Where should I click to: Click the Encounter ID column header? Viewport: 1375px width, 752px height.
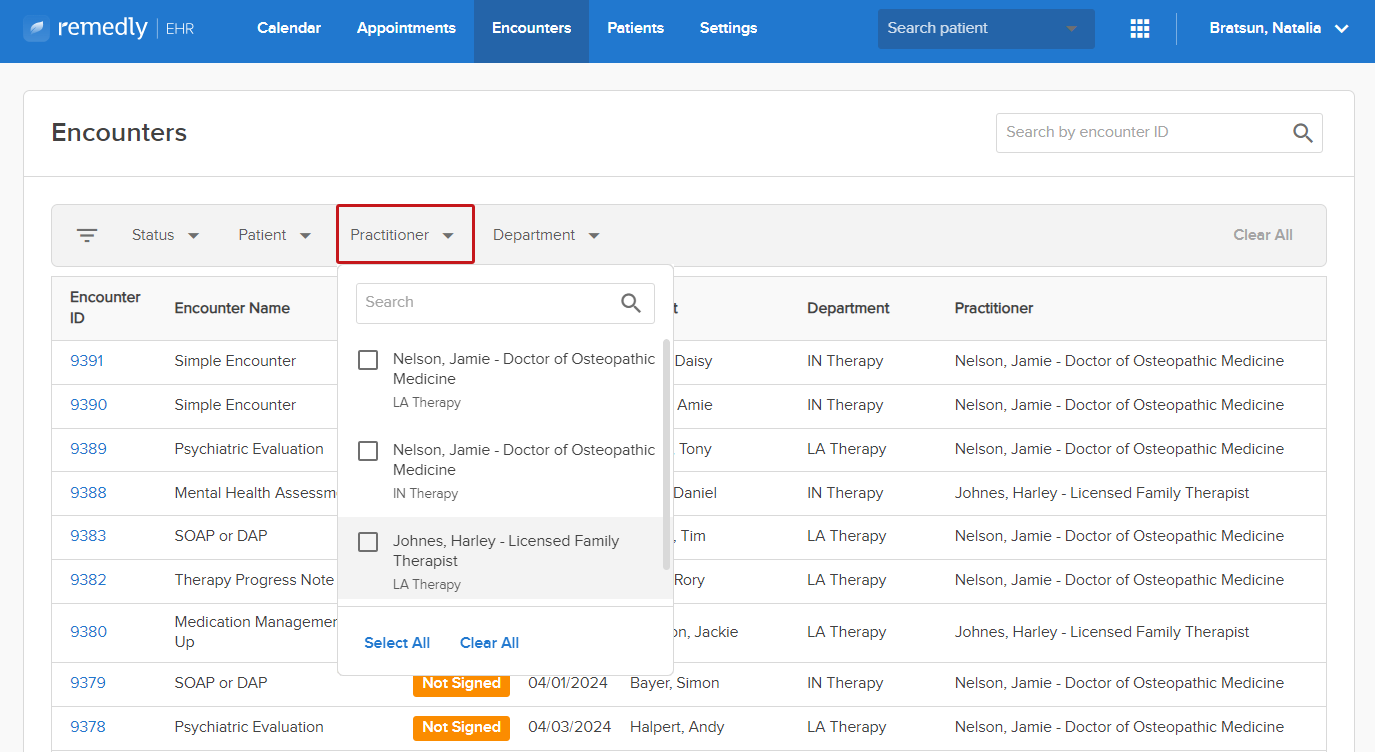pyautogui.click(x=105, y=308)
